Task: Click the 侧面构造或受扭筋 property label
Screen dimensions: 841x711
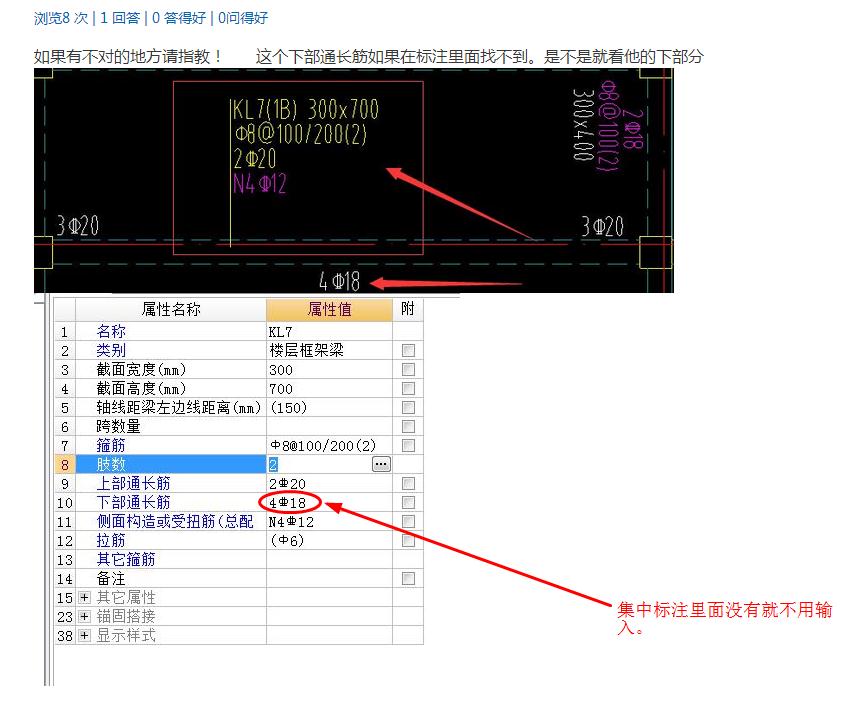Action: [x=175, y=522]
